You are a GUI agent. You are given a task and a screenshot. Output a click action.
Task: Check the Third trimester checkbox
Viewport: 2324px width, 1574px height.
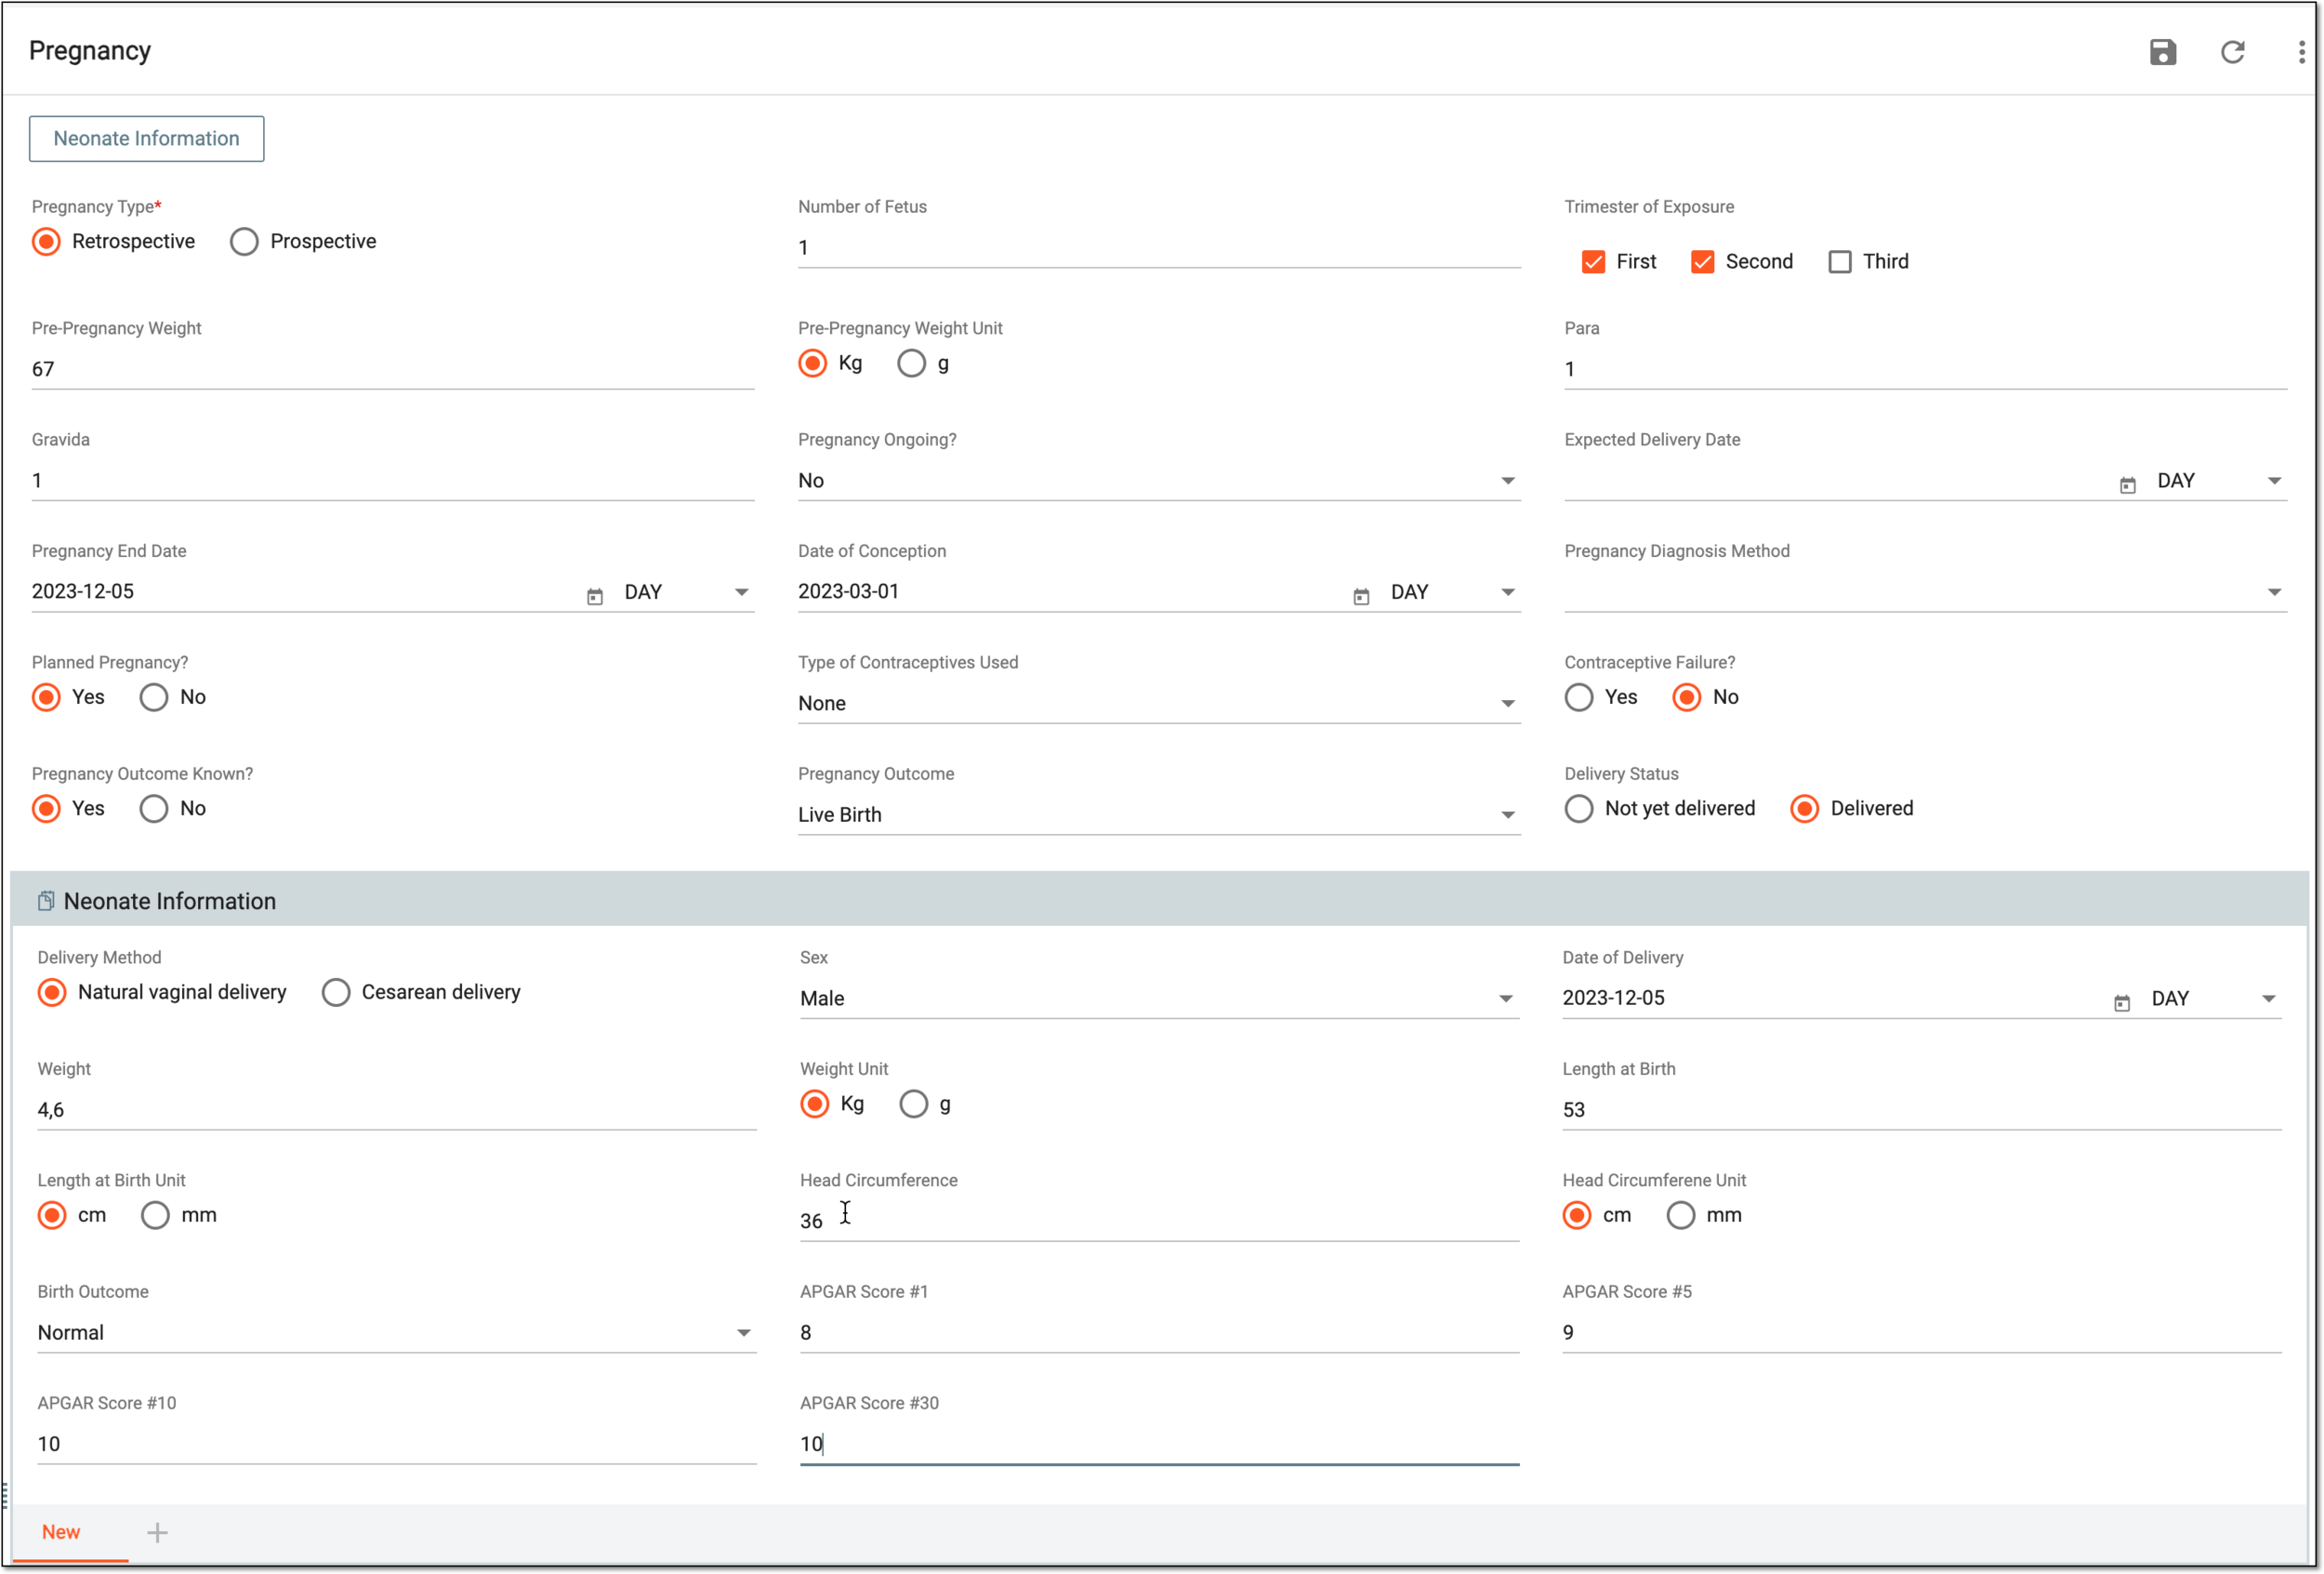click(1839, 262)
